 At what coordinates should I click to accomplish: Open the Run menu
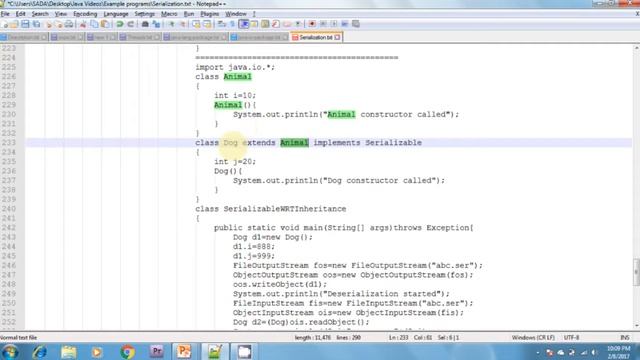point(189,14)
